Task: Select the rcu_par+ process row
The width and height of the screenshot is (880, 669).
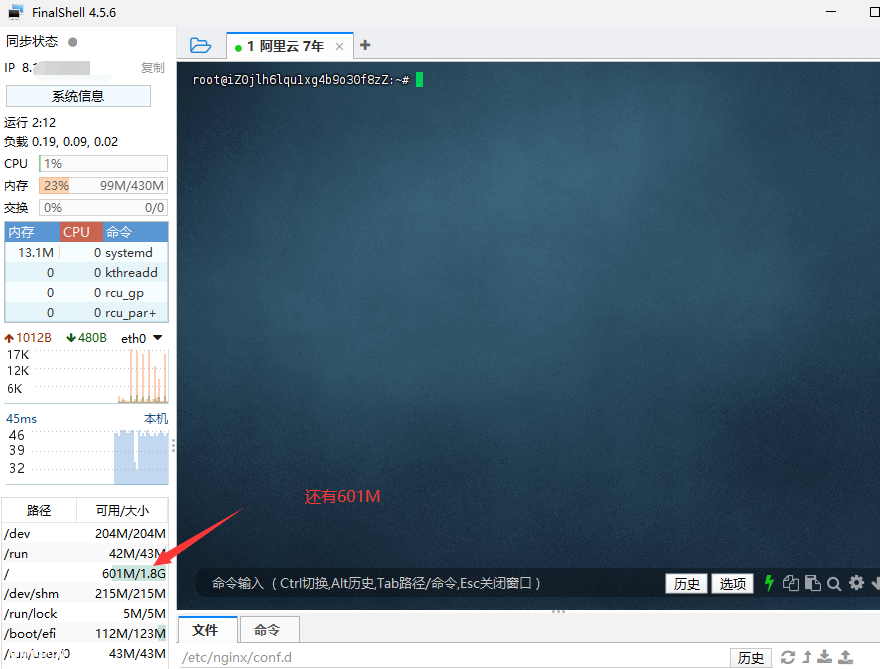Action: 86,313
